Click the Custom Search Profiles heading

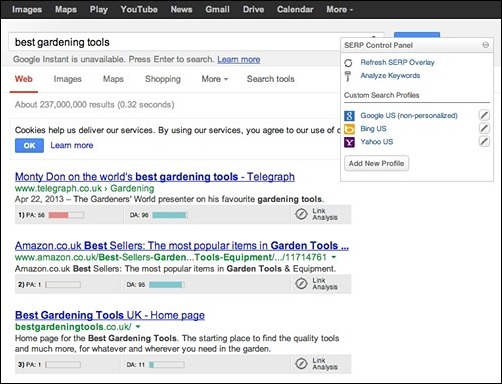coord(381,95)
